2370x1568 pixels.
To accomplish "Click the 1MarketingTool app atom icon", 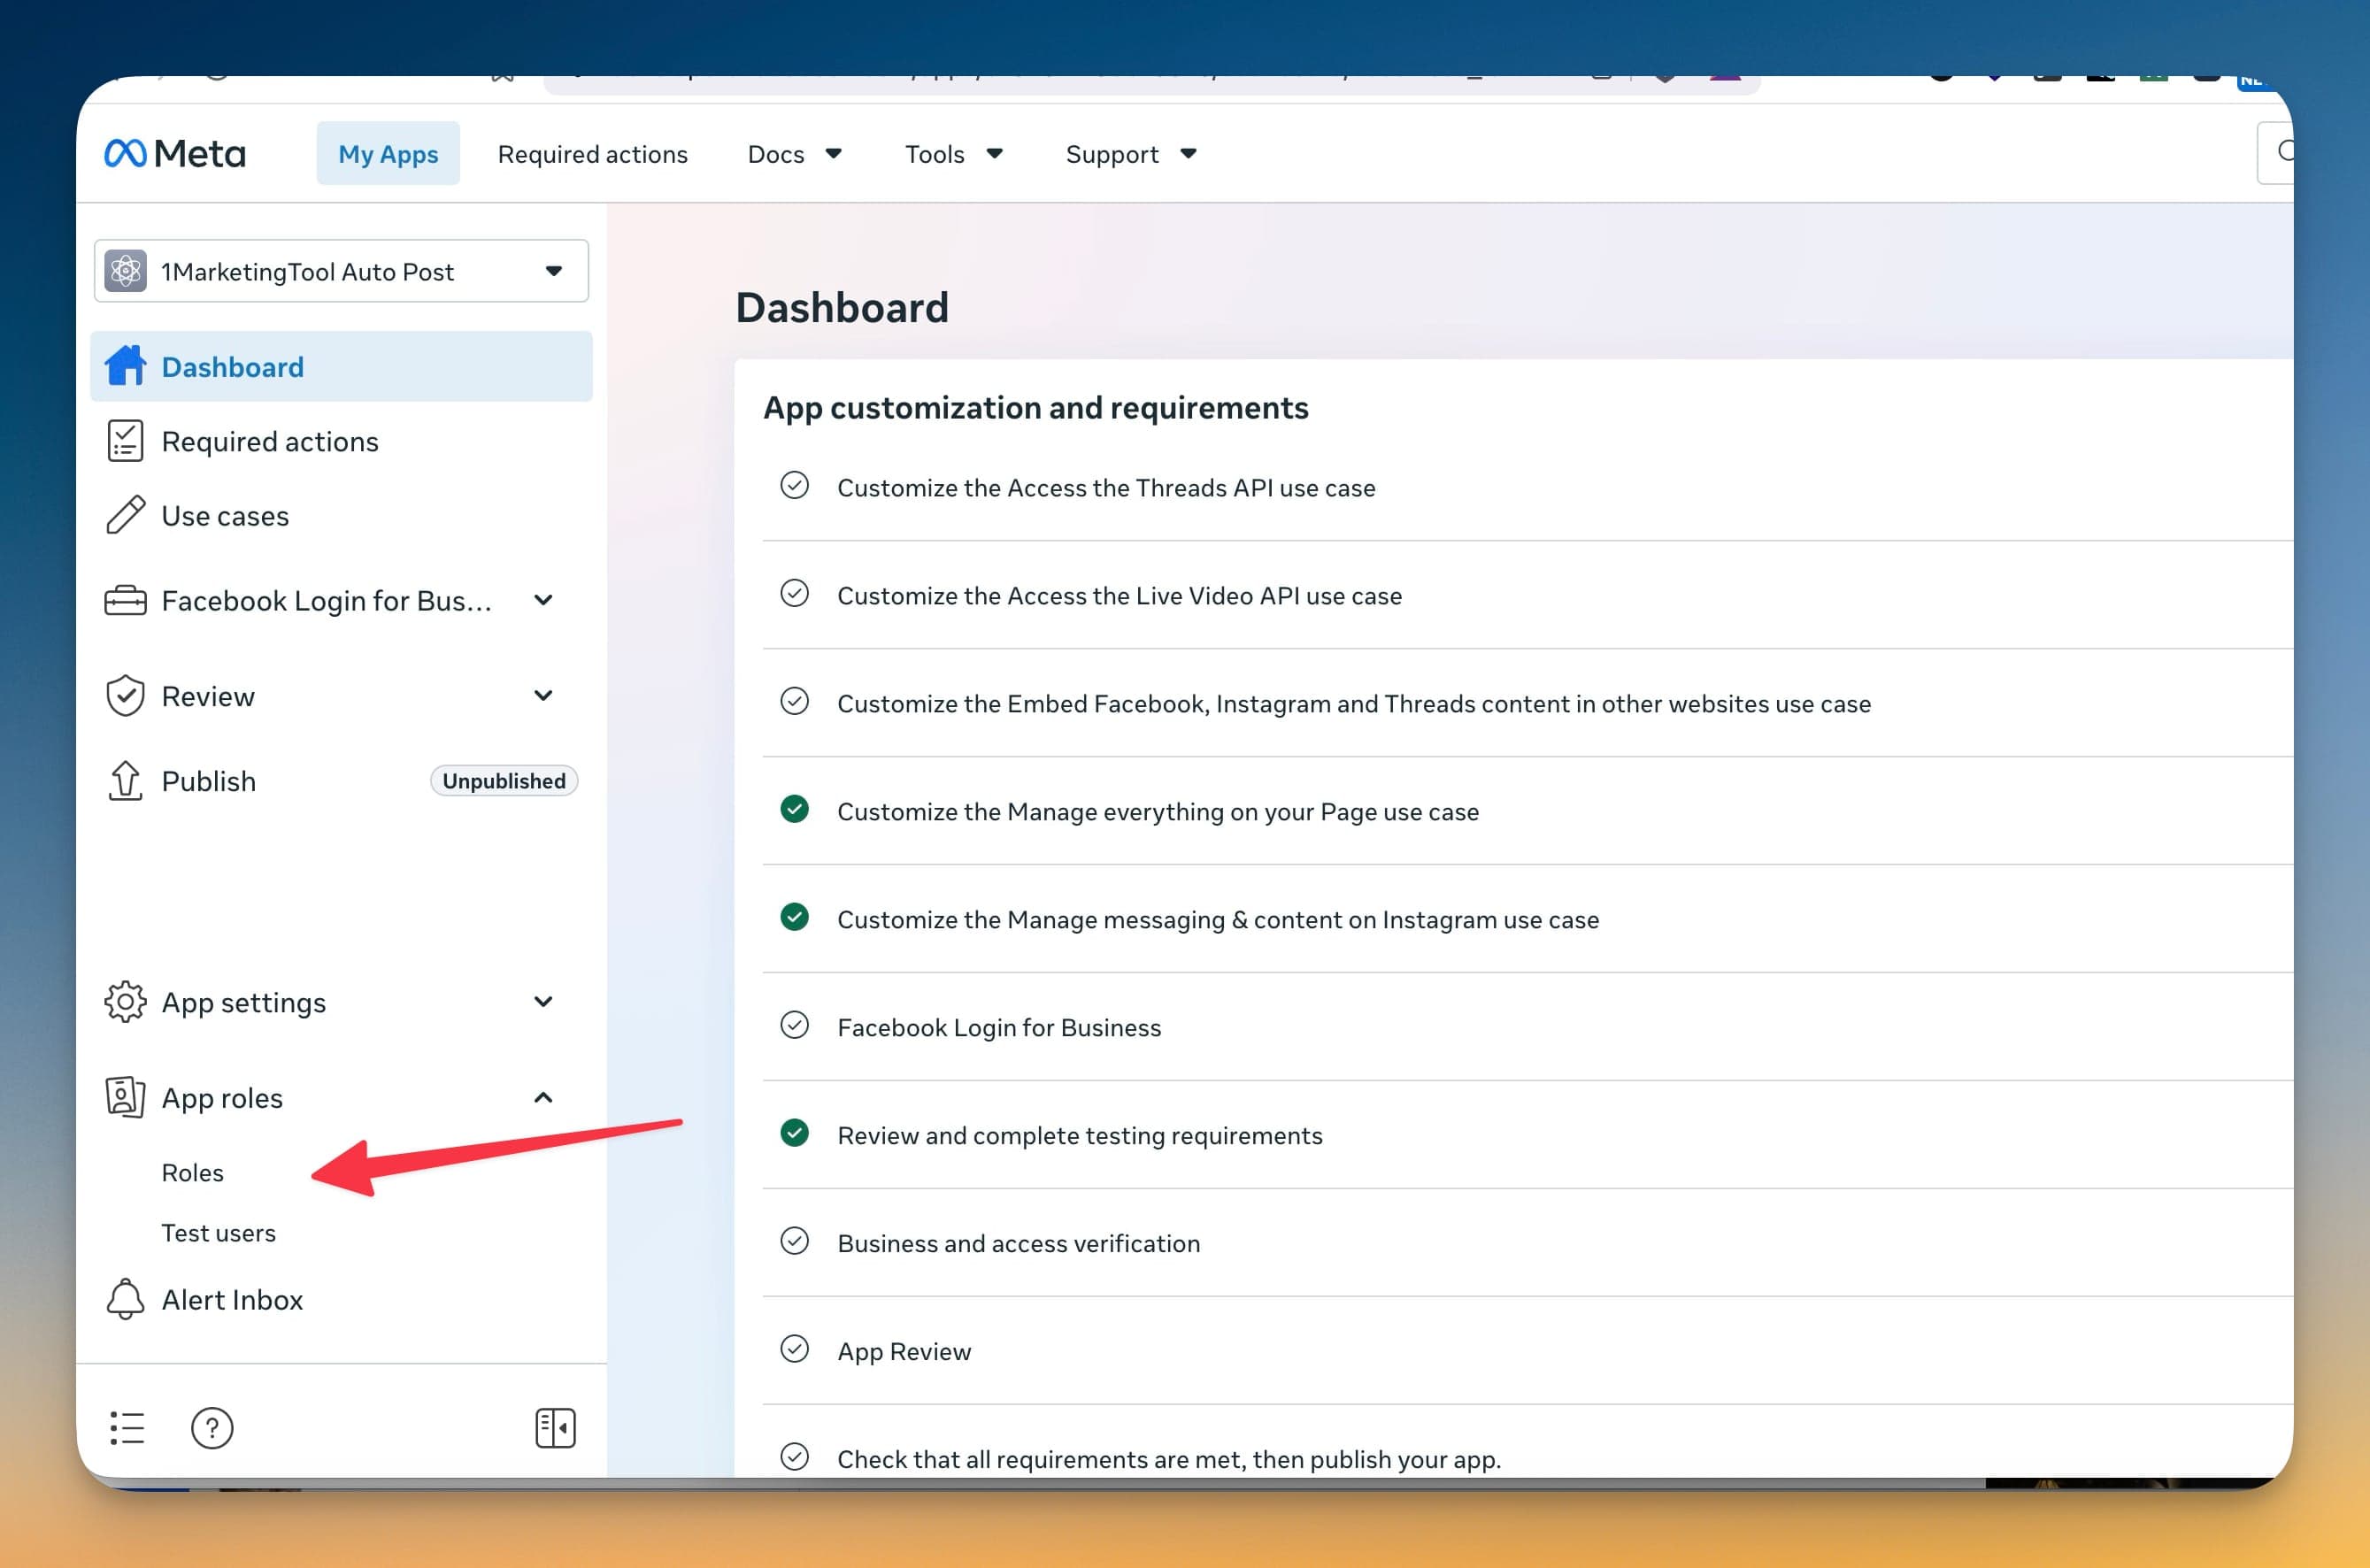I will click(126, 271).
